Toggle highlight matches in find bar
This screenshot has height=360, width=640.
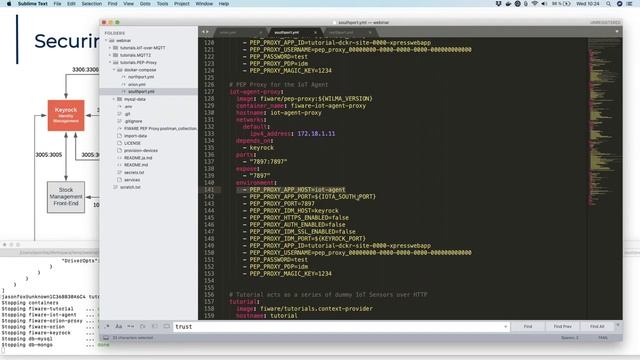[x=167, y=327]
